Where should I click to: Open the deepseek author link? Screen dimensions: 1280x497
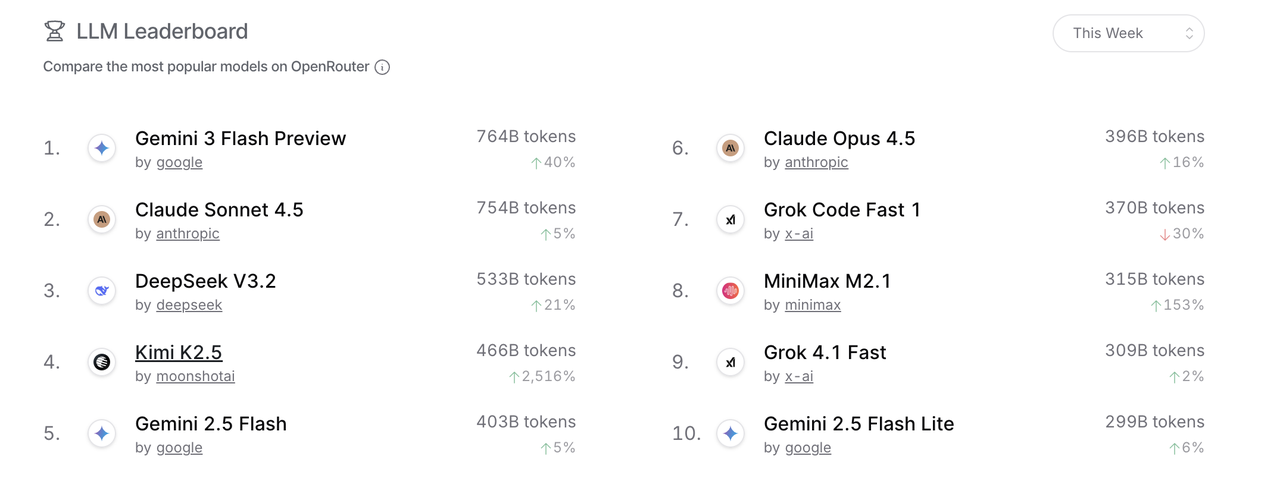pos(189,305)
